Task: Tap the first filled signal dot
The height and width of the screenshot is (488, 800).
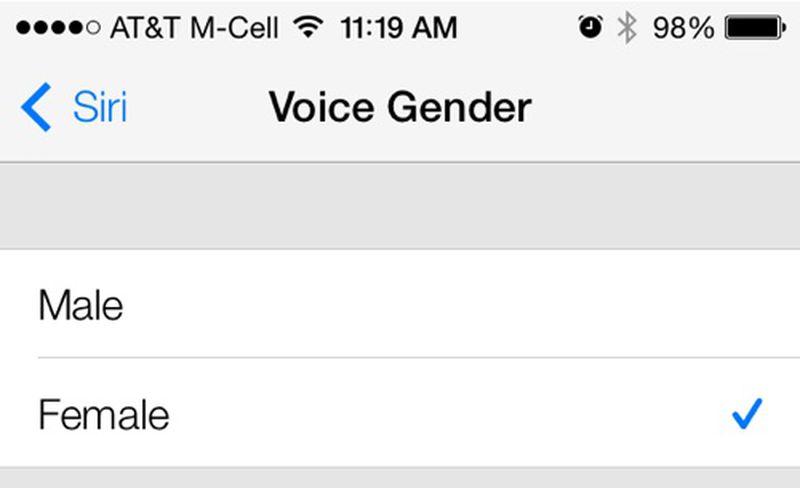Action: [23, 28]
